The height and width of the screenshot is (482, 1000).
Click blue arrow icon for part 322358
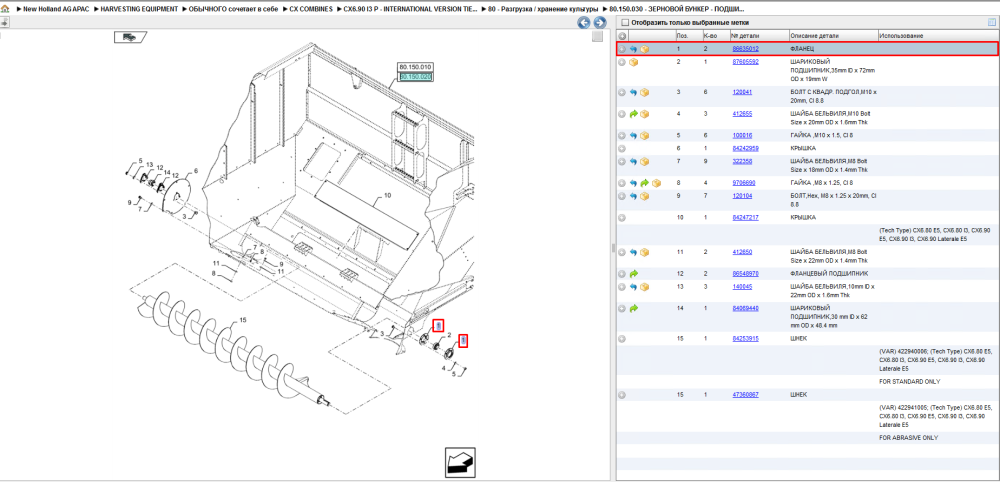[x=633, y=162]
